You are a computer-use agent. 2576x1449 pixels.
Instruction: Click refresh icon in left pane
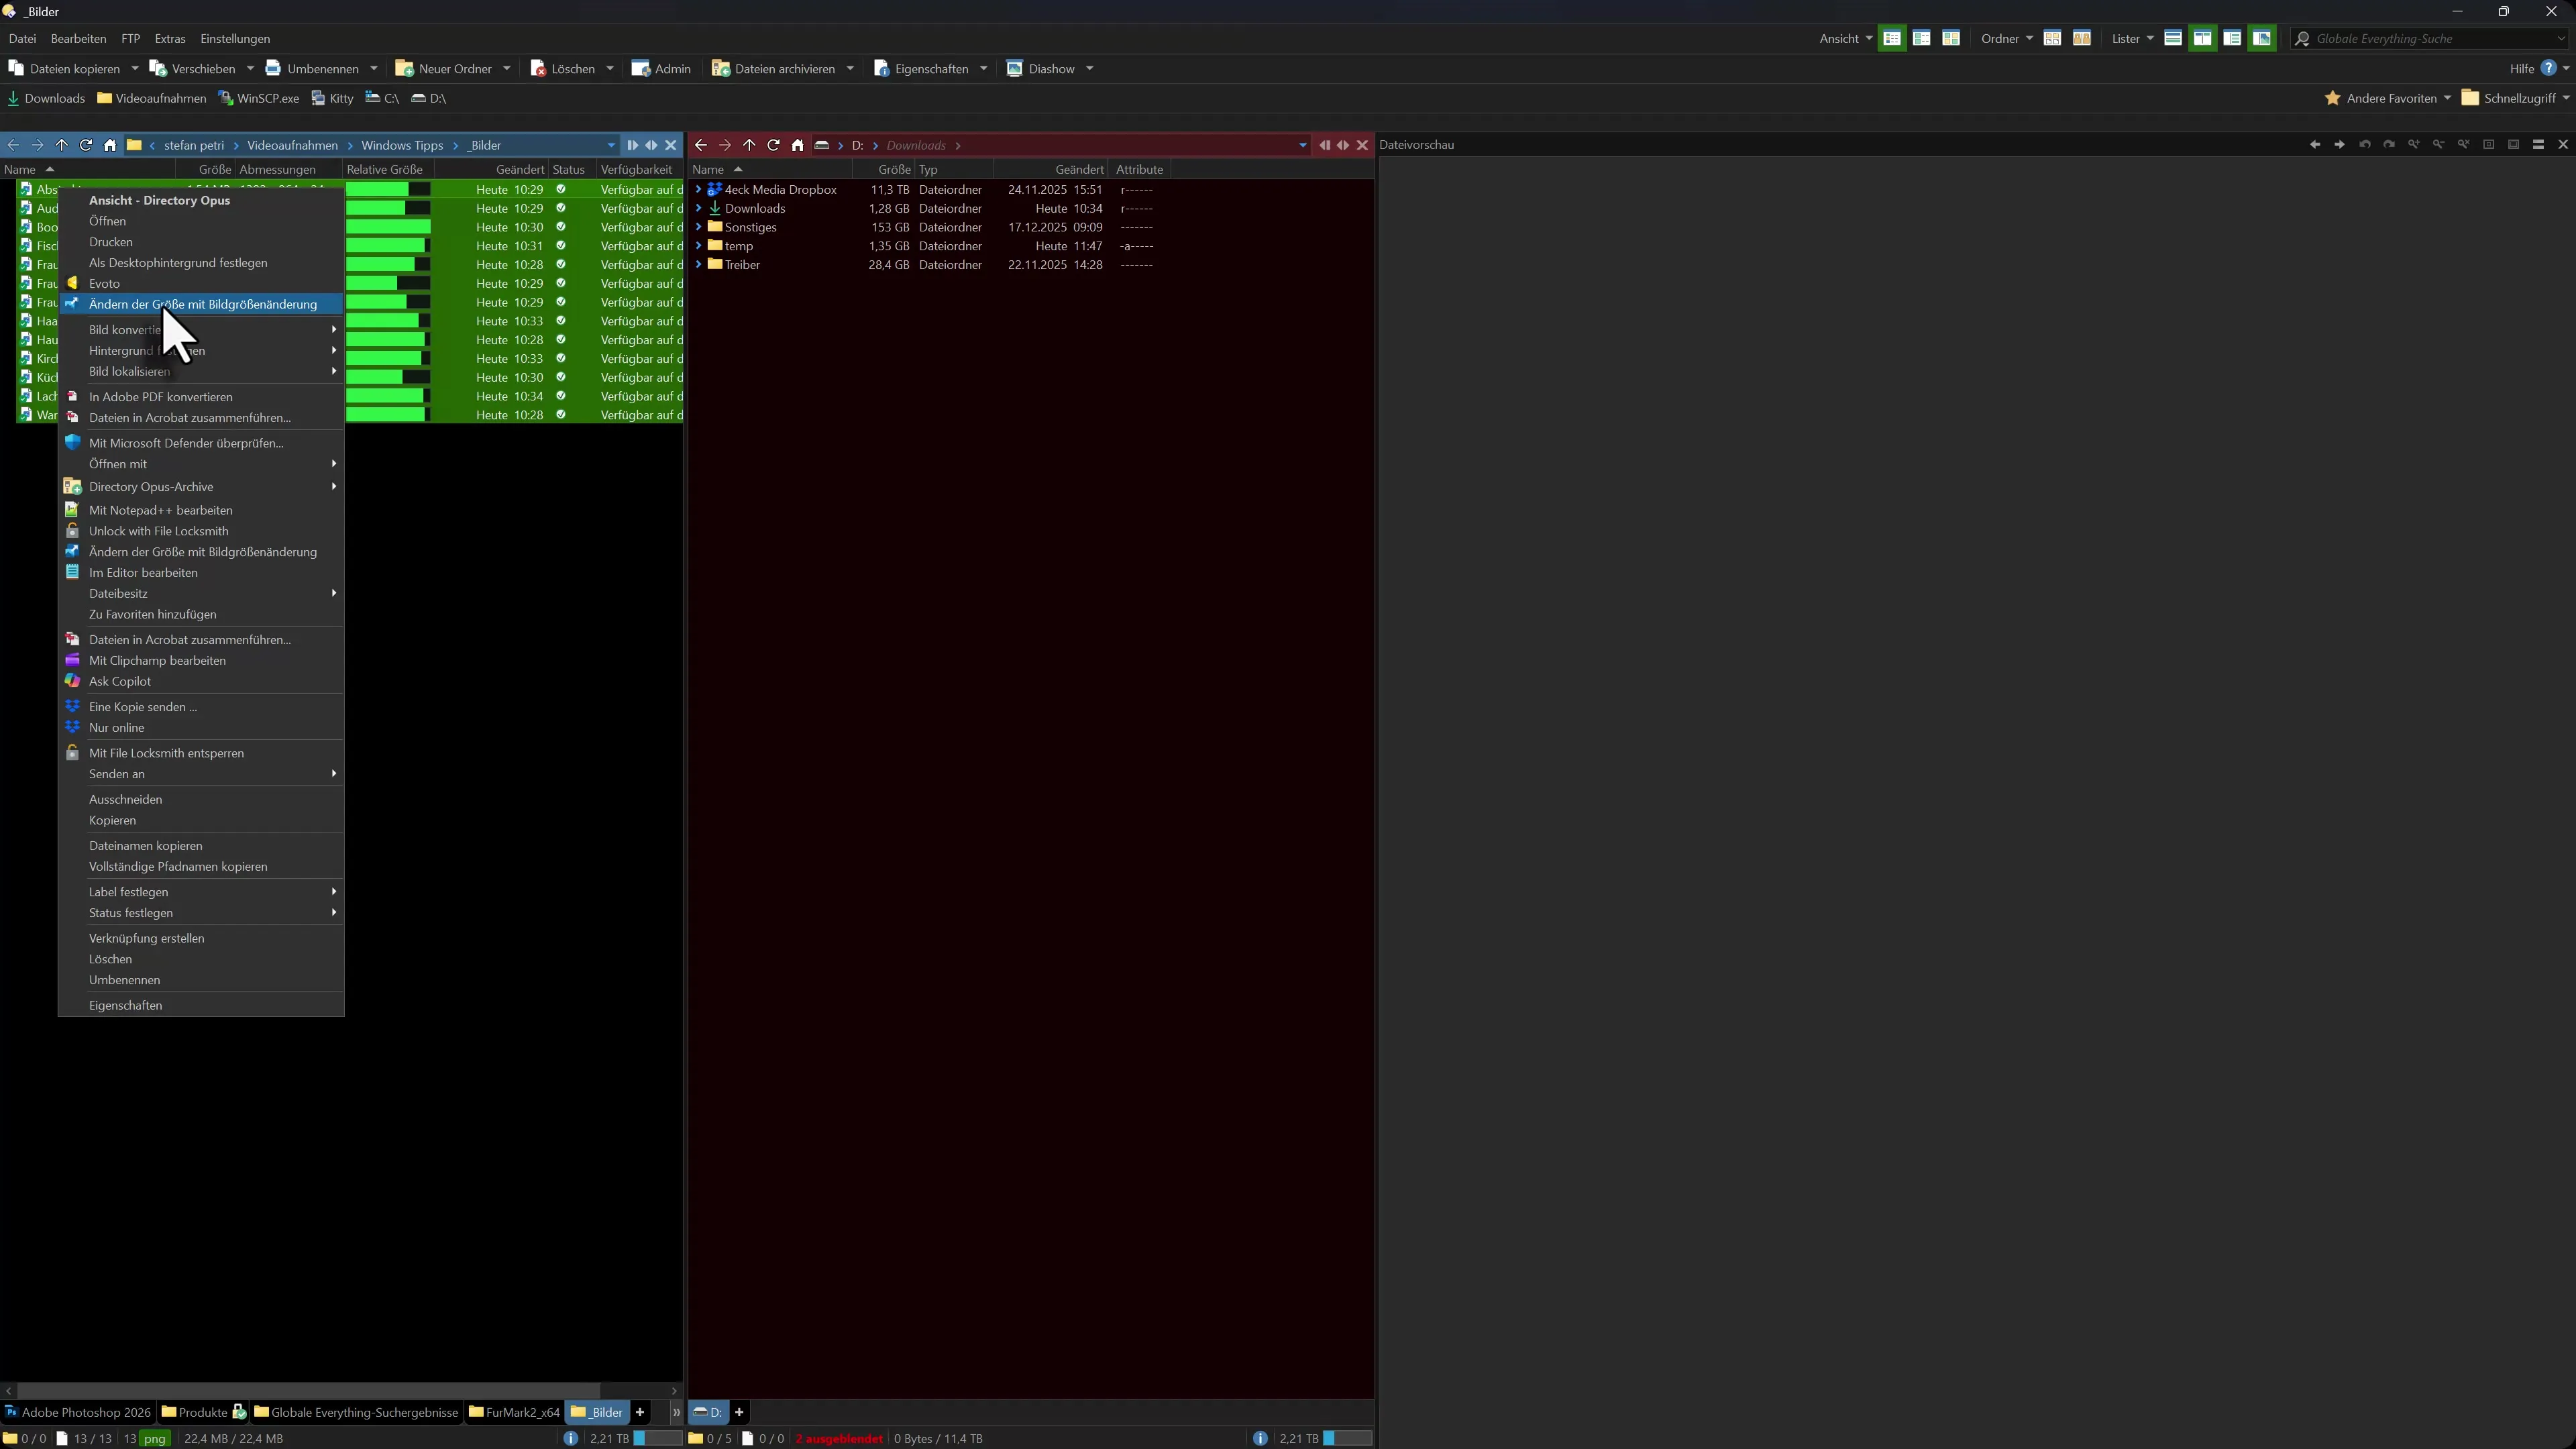click(x=86, y=145)
